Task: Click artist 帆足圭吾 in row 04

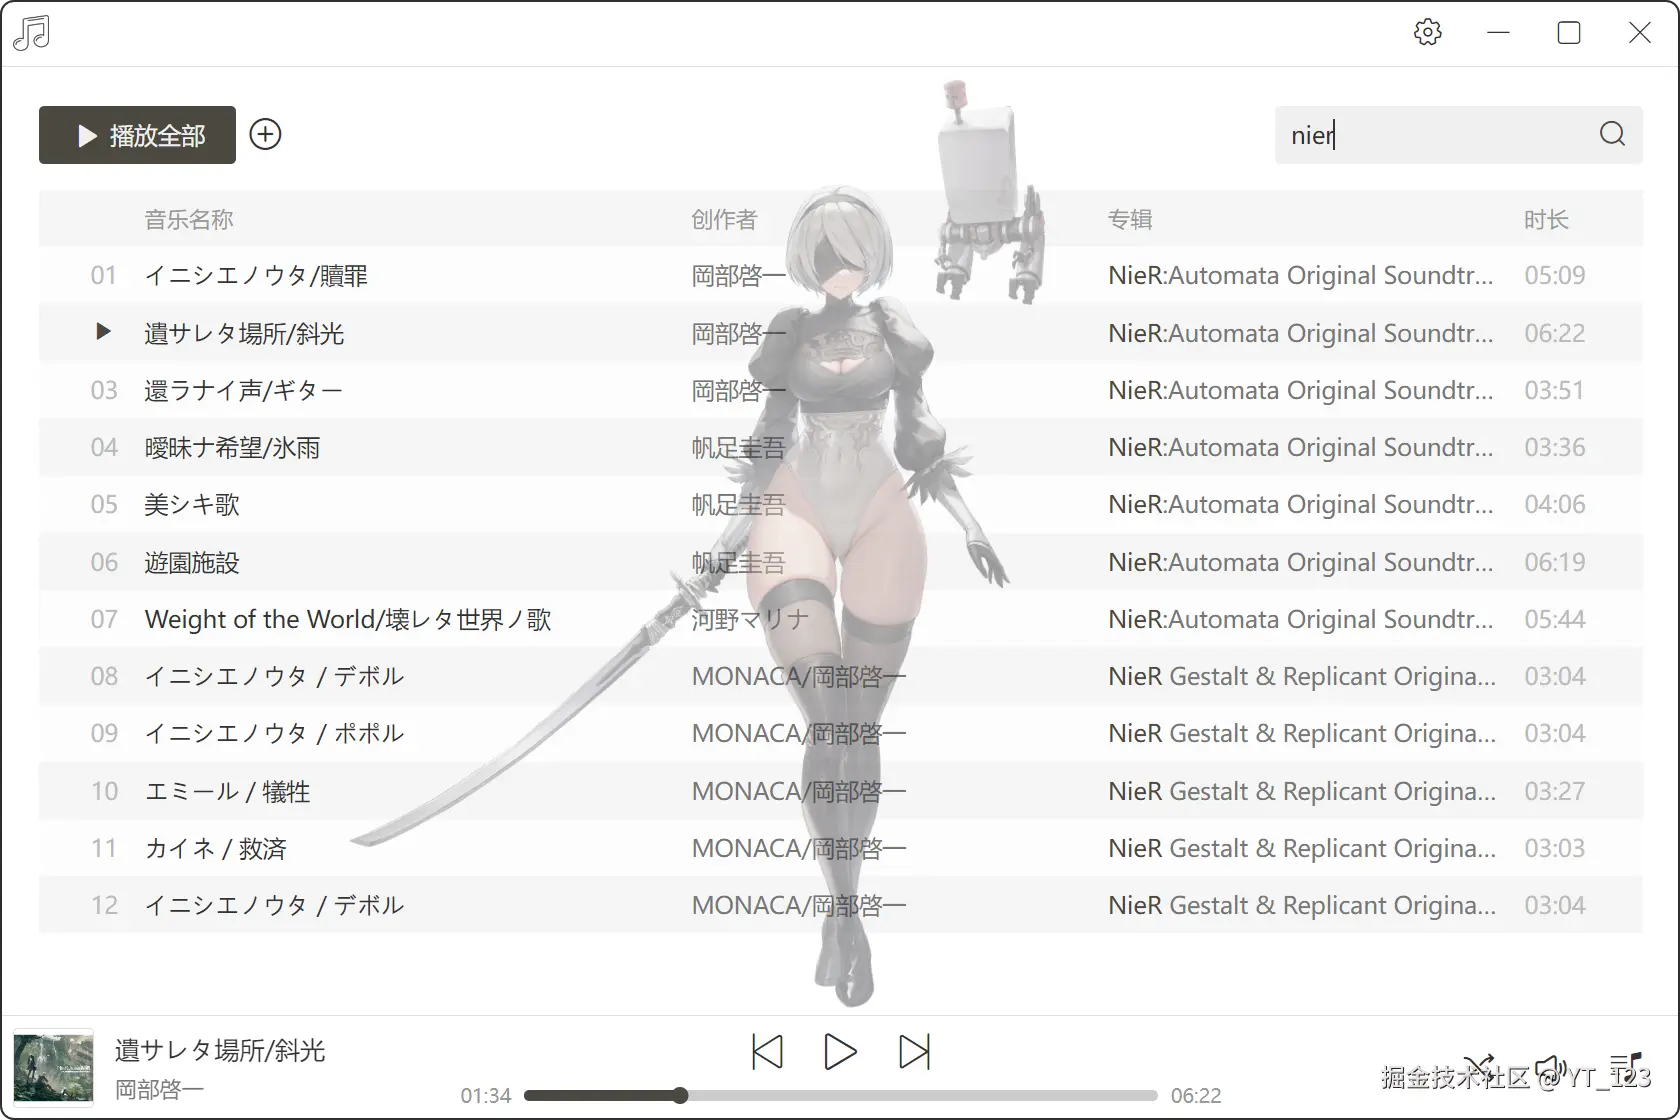Action: click(738, 448)
